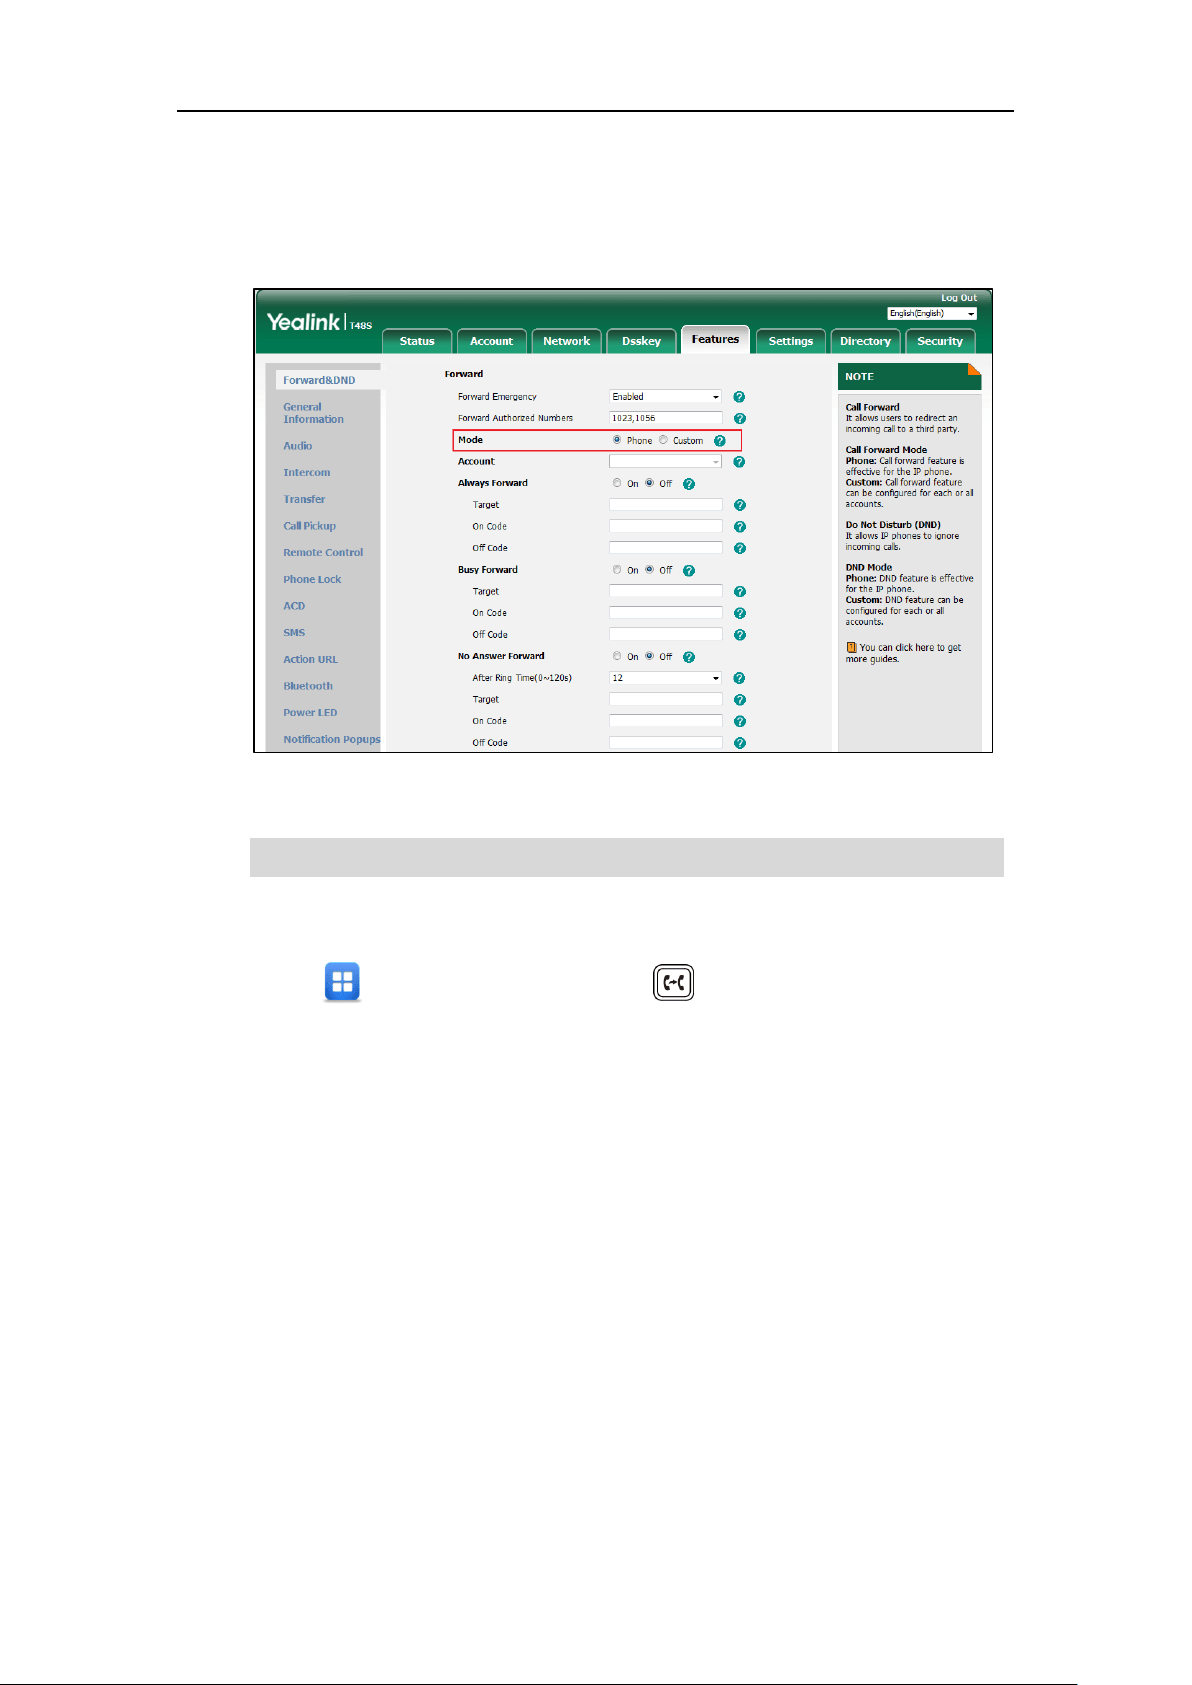Open the Account tab

(x=491, y=341)
